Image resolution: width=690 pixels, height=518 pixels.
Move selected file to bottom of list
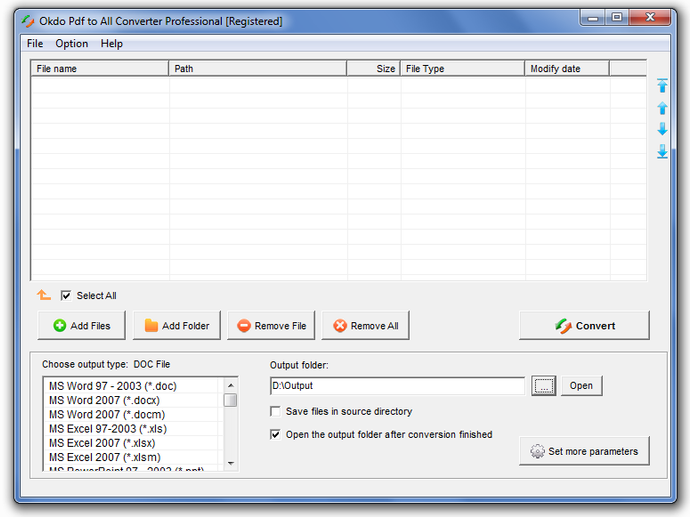click(x=662, y=151)
